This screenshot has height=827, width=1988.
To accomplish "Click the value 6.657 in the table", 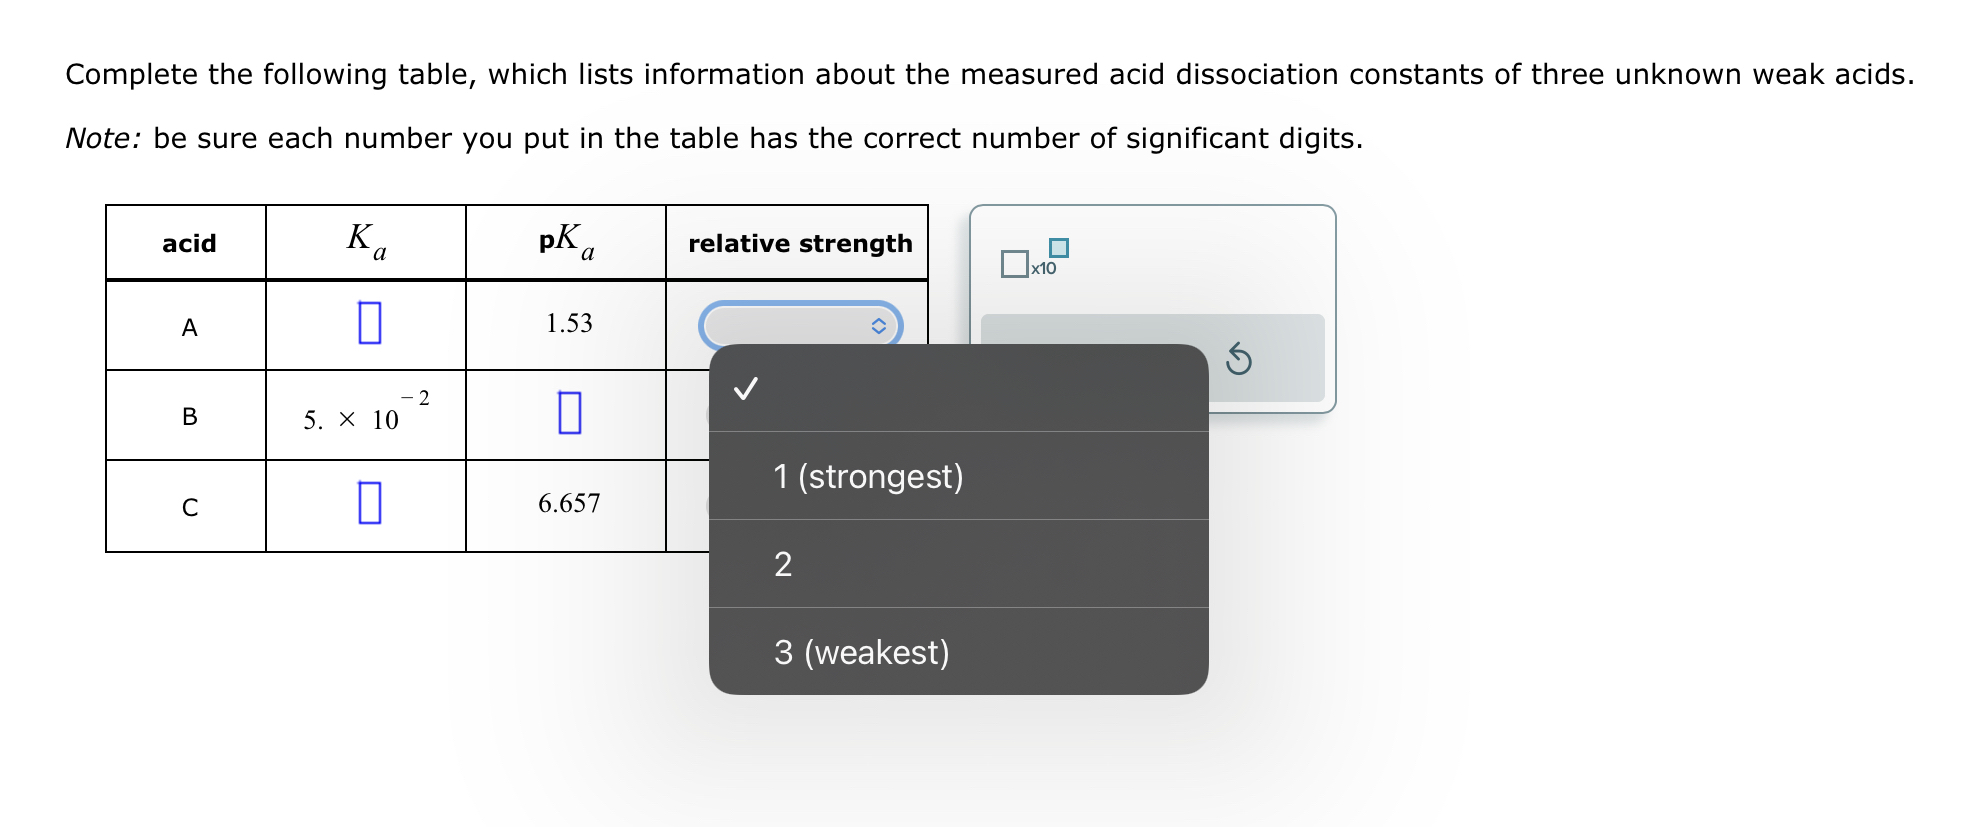I will pos(568,504).
